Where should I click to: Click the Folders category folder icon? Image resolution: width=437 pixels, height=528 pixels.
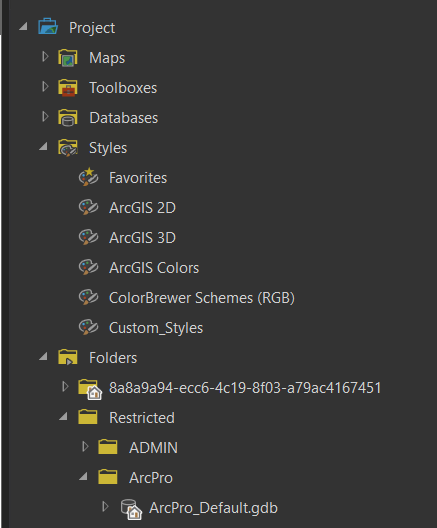pyautogui.click(x=68, y=357)
